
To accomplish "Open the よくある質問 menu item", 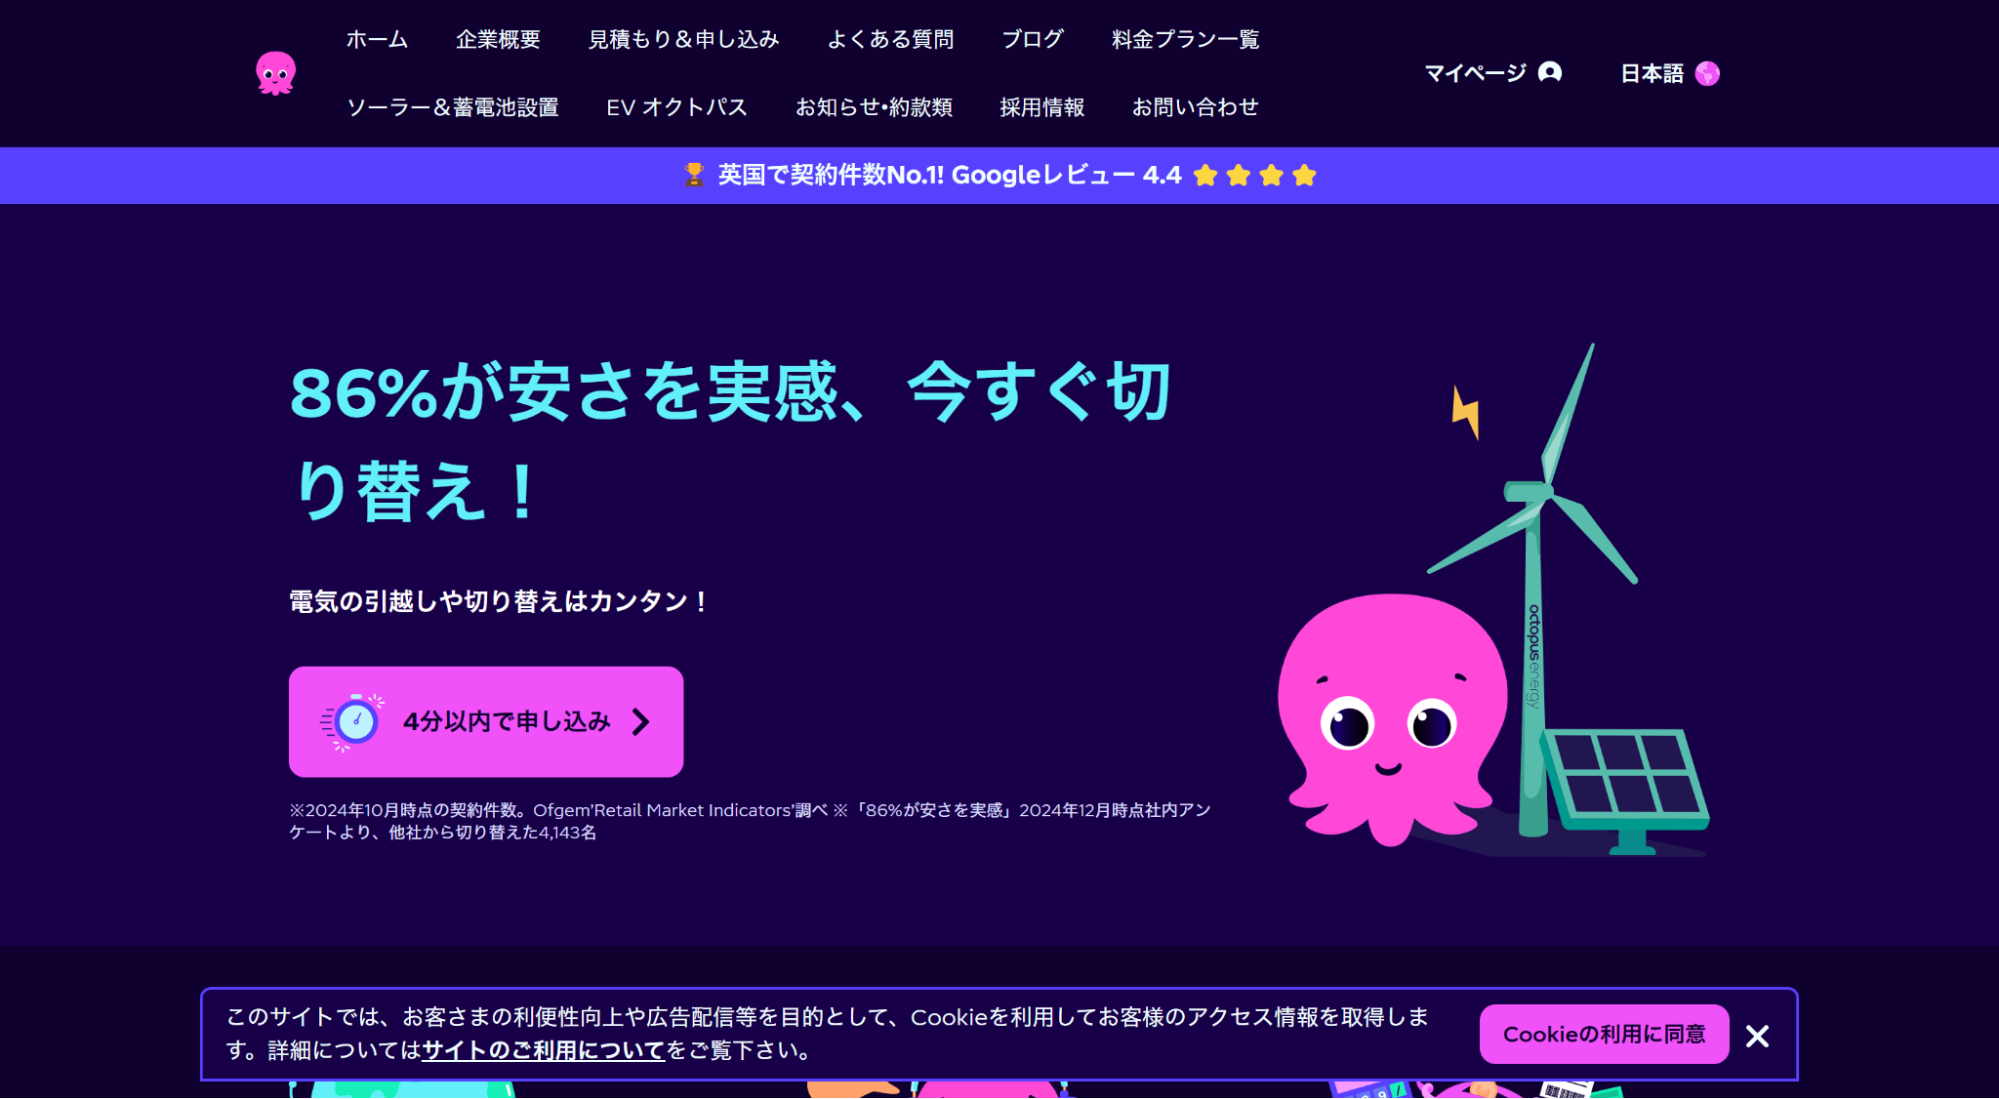I will [x=890, y=39].
